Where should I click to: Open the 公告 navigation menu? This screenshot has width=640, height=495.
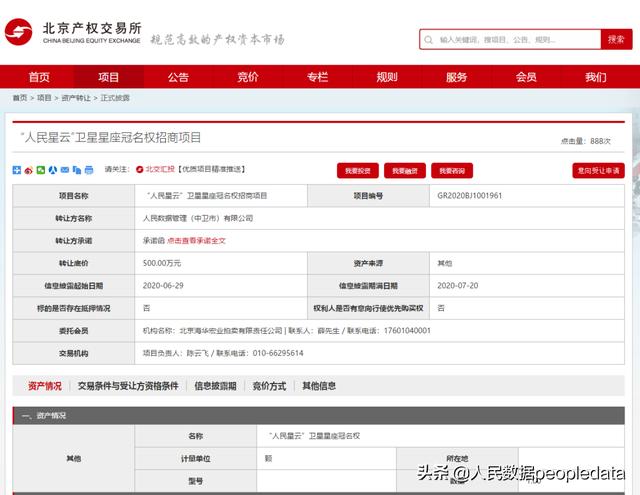[178, 77]
